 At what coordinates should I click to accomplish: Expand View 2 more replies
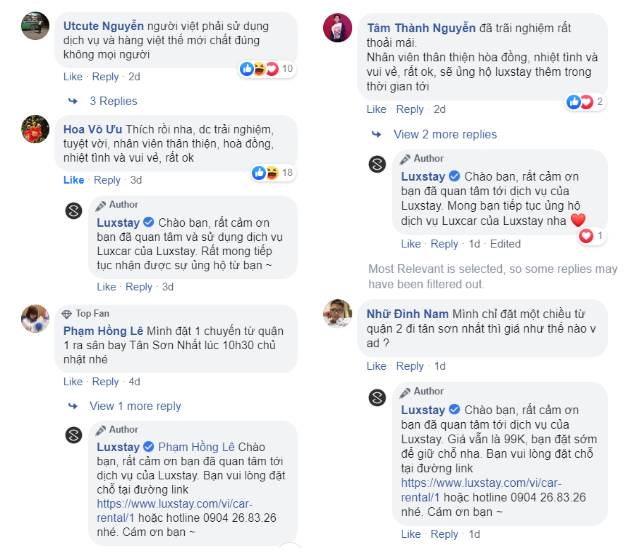click(x=444, y=134)
